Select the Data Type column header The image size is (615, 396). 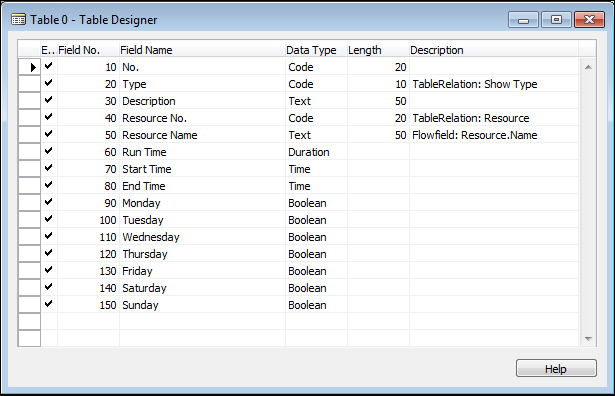(316, 50)
